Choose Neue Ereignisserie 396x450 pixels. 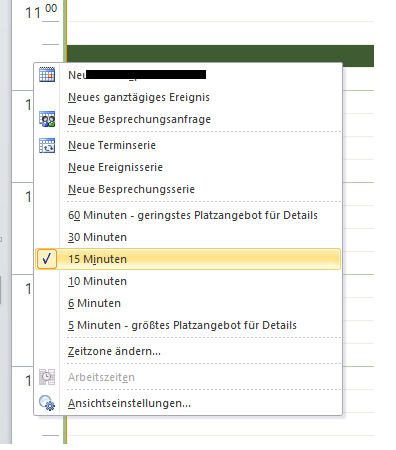pyautogui.click(x=188, y=167)
